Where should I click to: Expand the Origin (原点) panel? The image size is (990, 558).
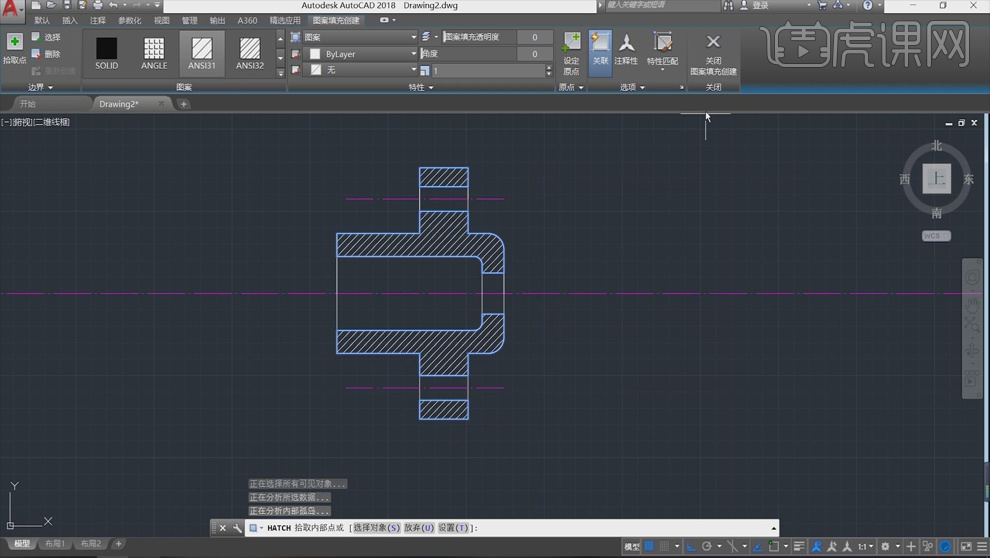click(x=571, y=87)
